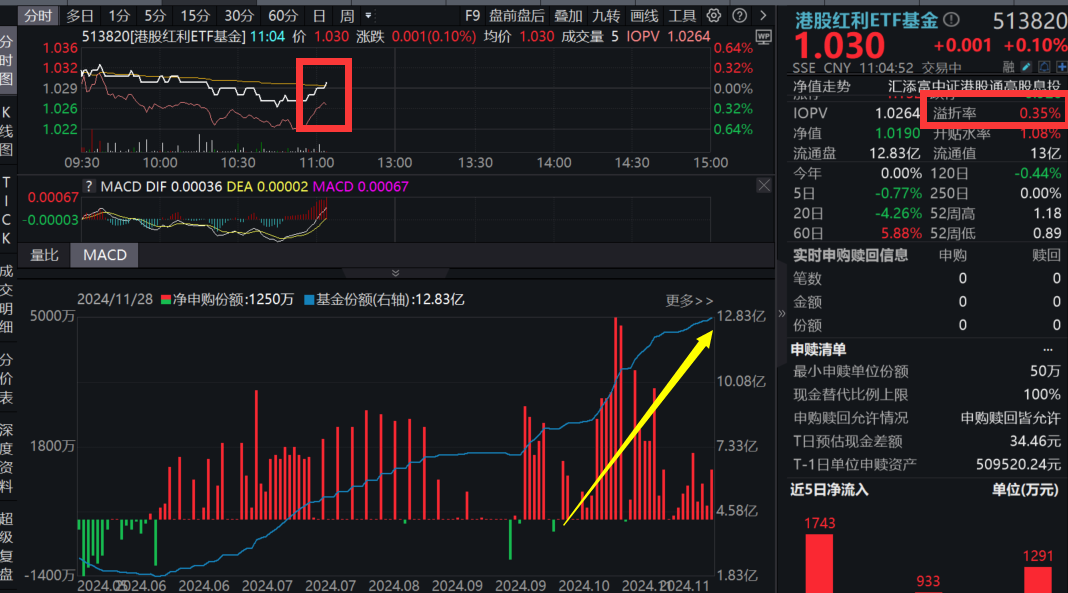The image size is (1068, 593).
Task: Switch to 分时 chart tab
Action: click(x=37, y=15)
